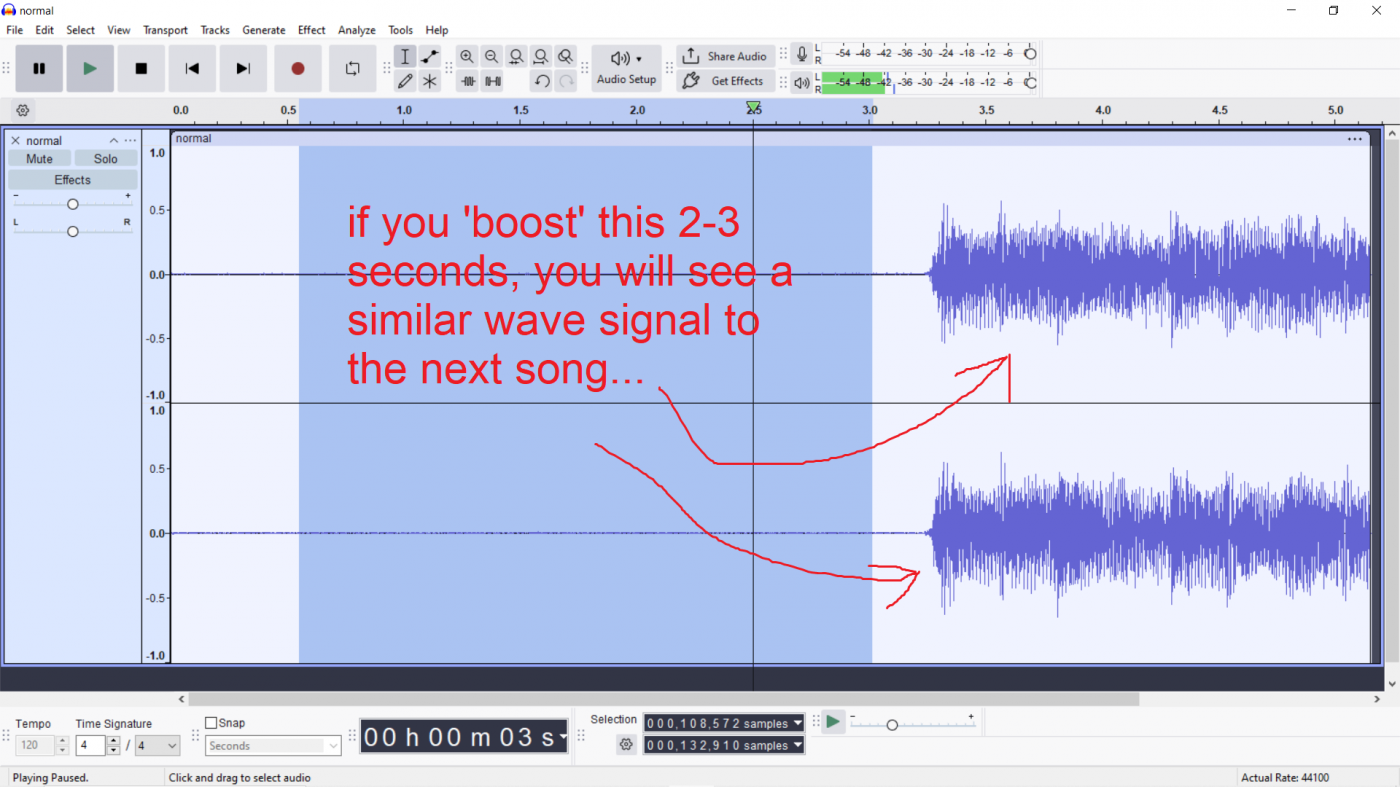Click the Skip to Start button
Screen dimensions: 1400x787
pos(192,69)
